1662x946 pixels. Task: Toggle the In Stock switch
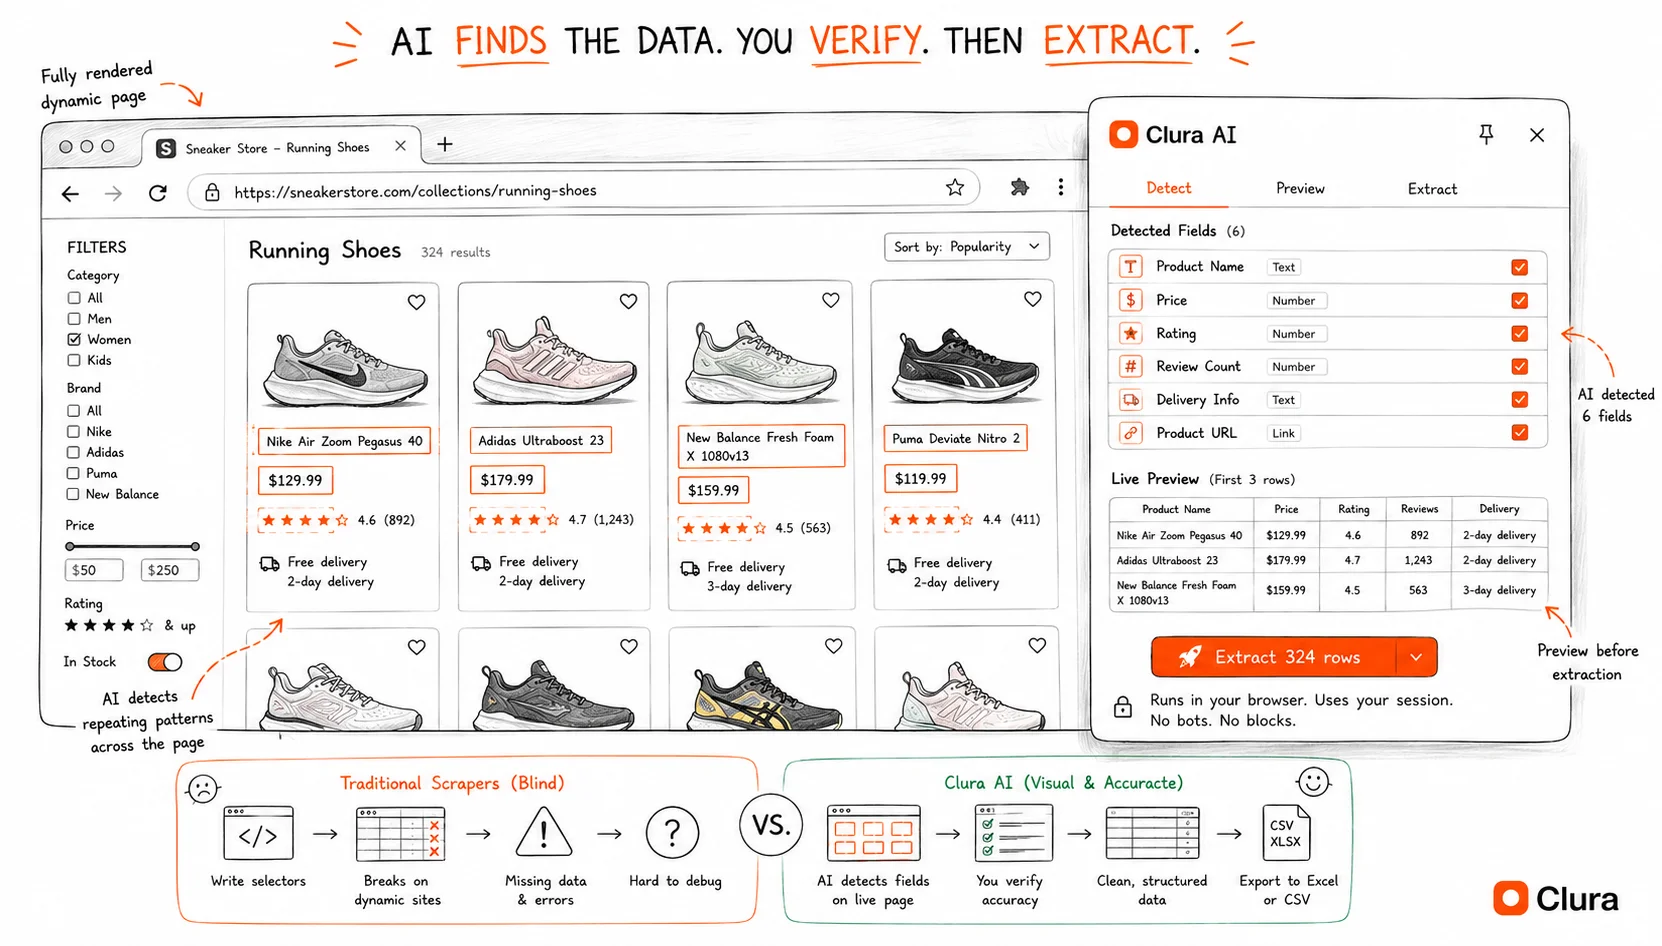coord(165,662)
